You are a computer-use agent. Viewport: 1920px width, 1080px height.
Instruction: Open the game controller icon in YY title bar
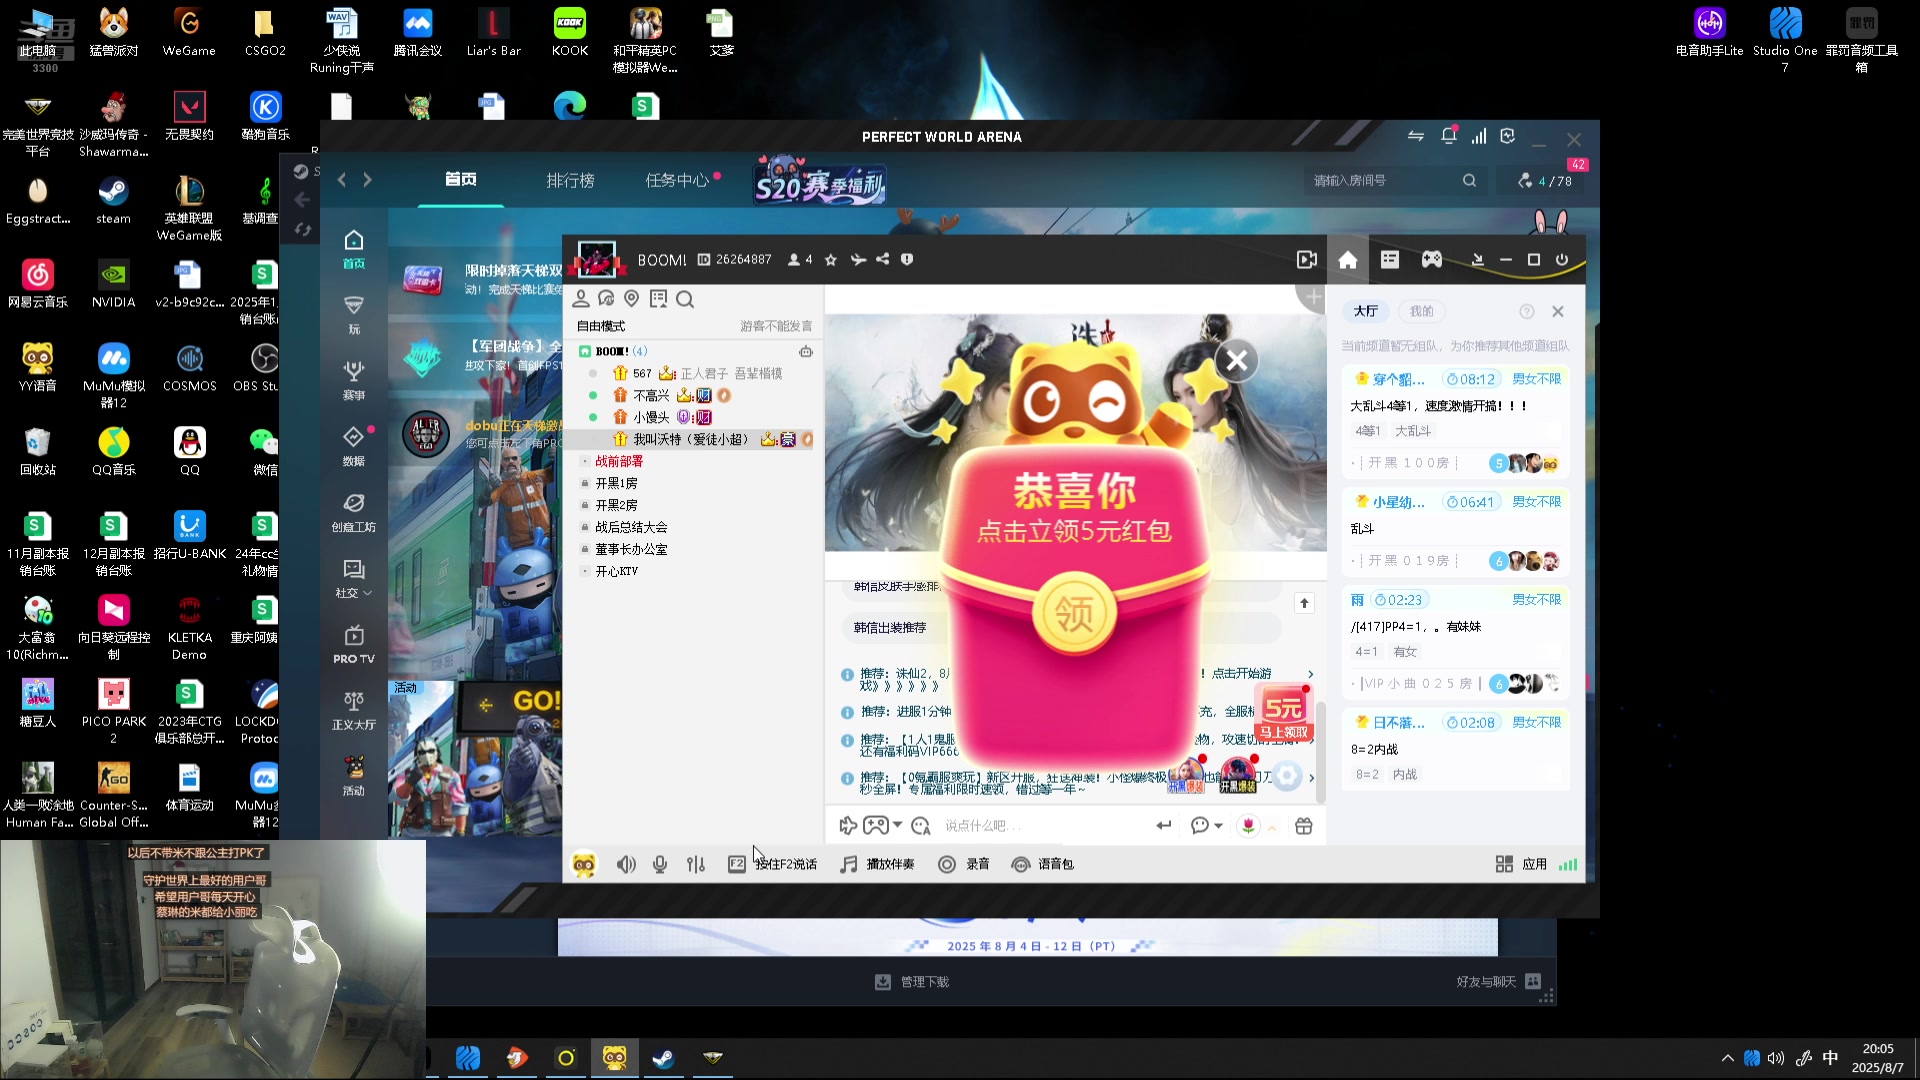point(1432,260)
